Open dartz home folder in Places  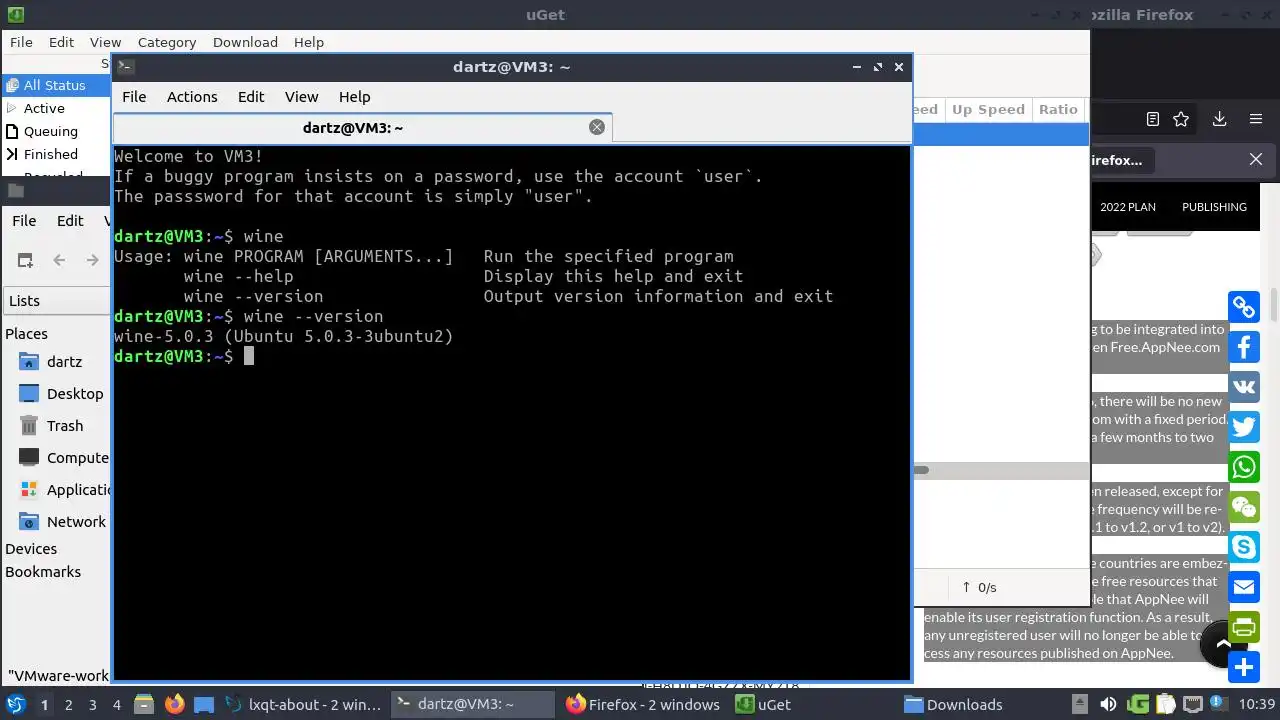[64, 362]
